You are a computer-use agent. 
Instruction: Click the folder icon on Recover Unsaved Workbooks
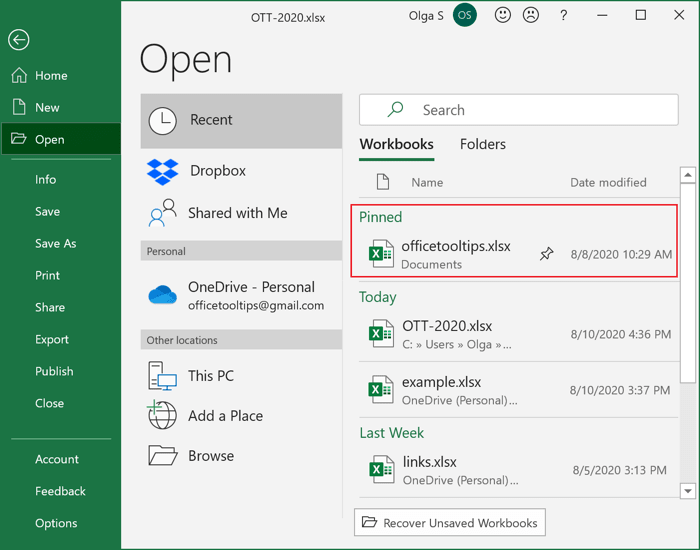click(369, 521)
